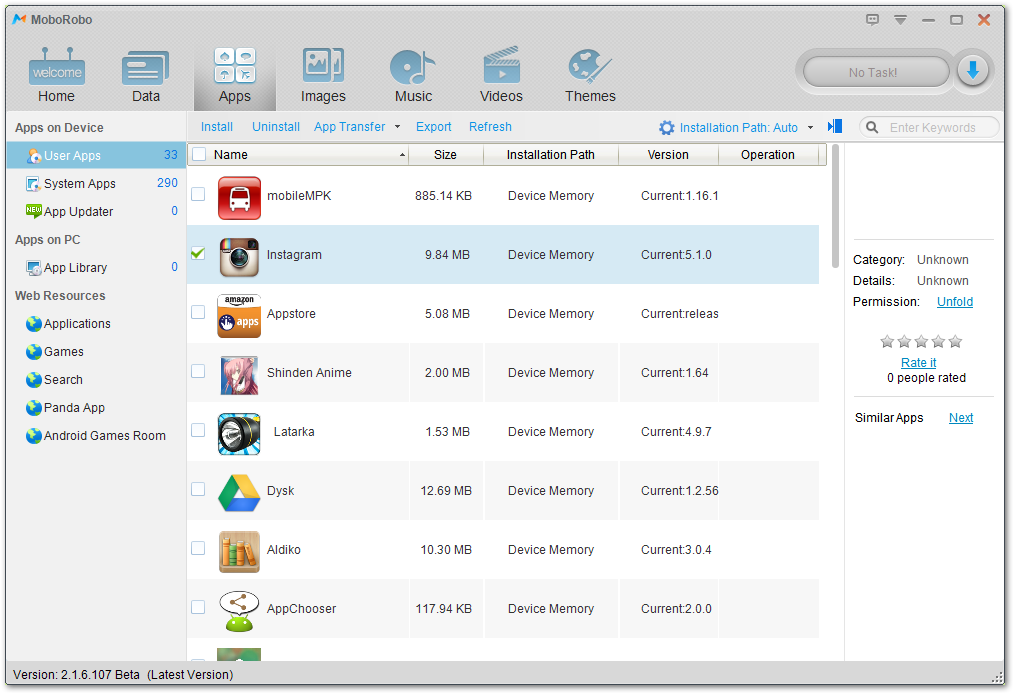The width and height of the screenshot is (1014, 694).
Task: Click the Rate it link
Action: point(918,363)
